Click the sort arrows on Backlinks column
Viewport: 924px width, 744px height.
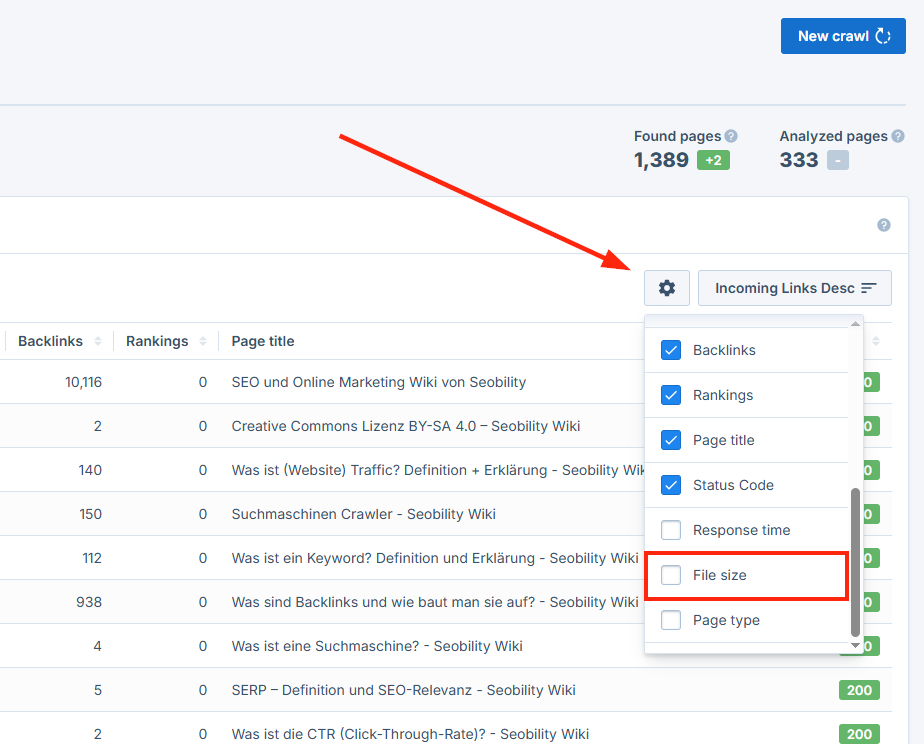pyautogui.click(x=98, y=341)
